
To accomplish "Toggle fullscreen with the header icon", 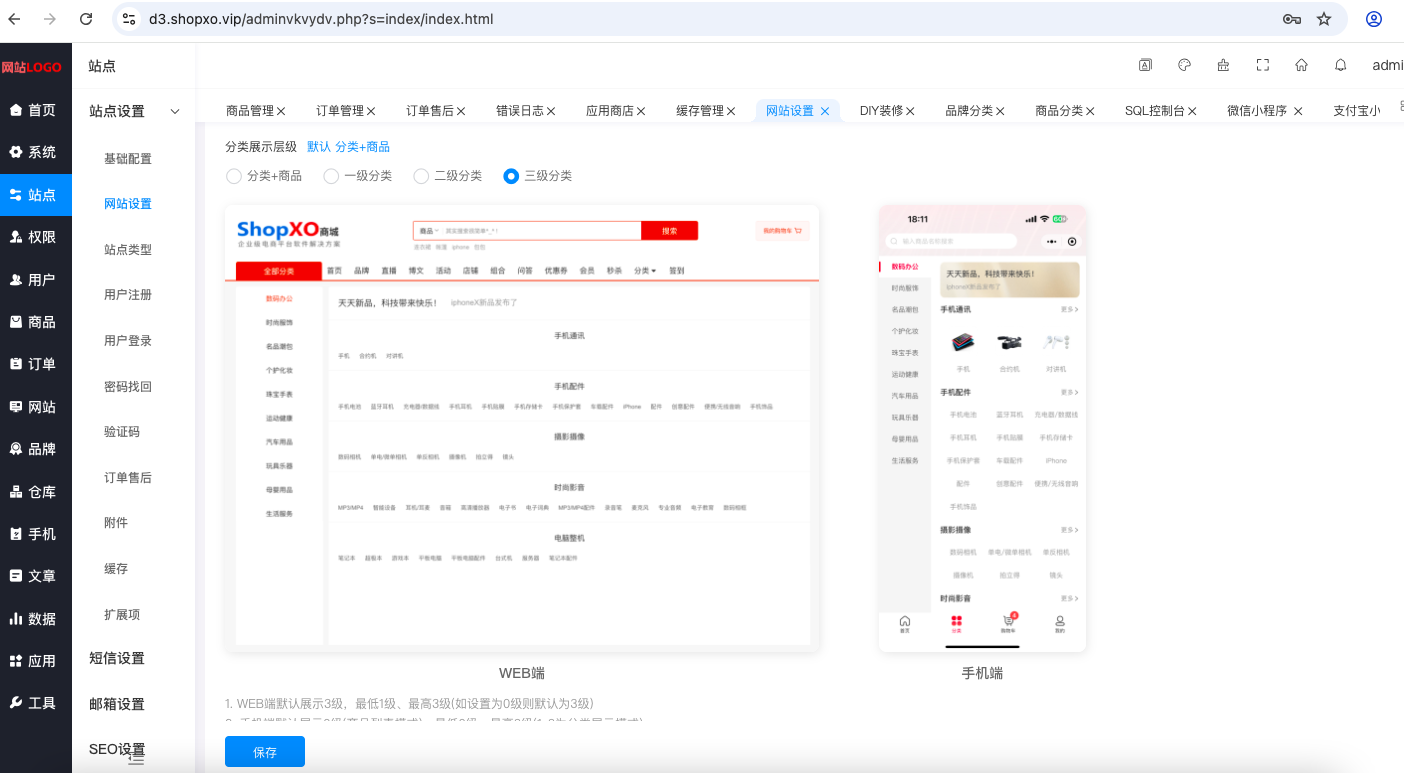I will pyautogui.click(x=1263, y=65).
